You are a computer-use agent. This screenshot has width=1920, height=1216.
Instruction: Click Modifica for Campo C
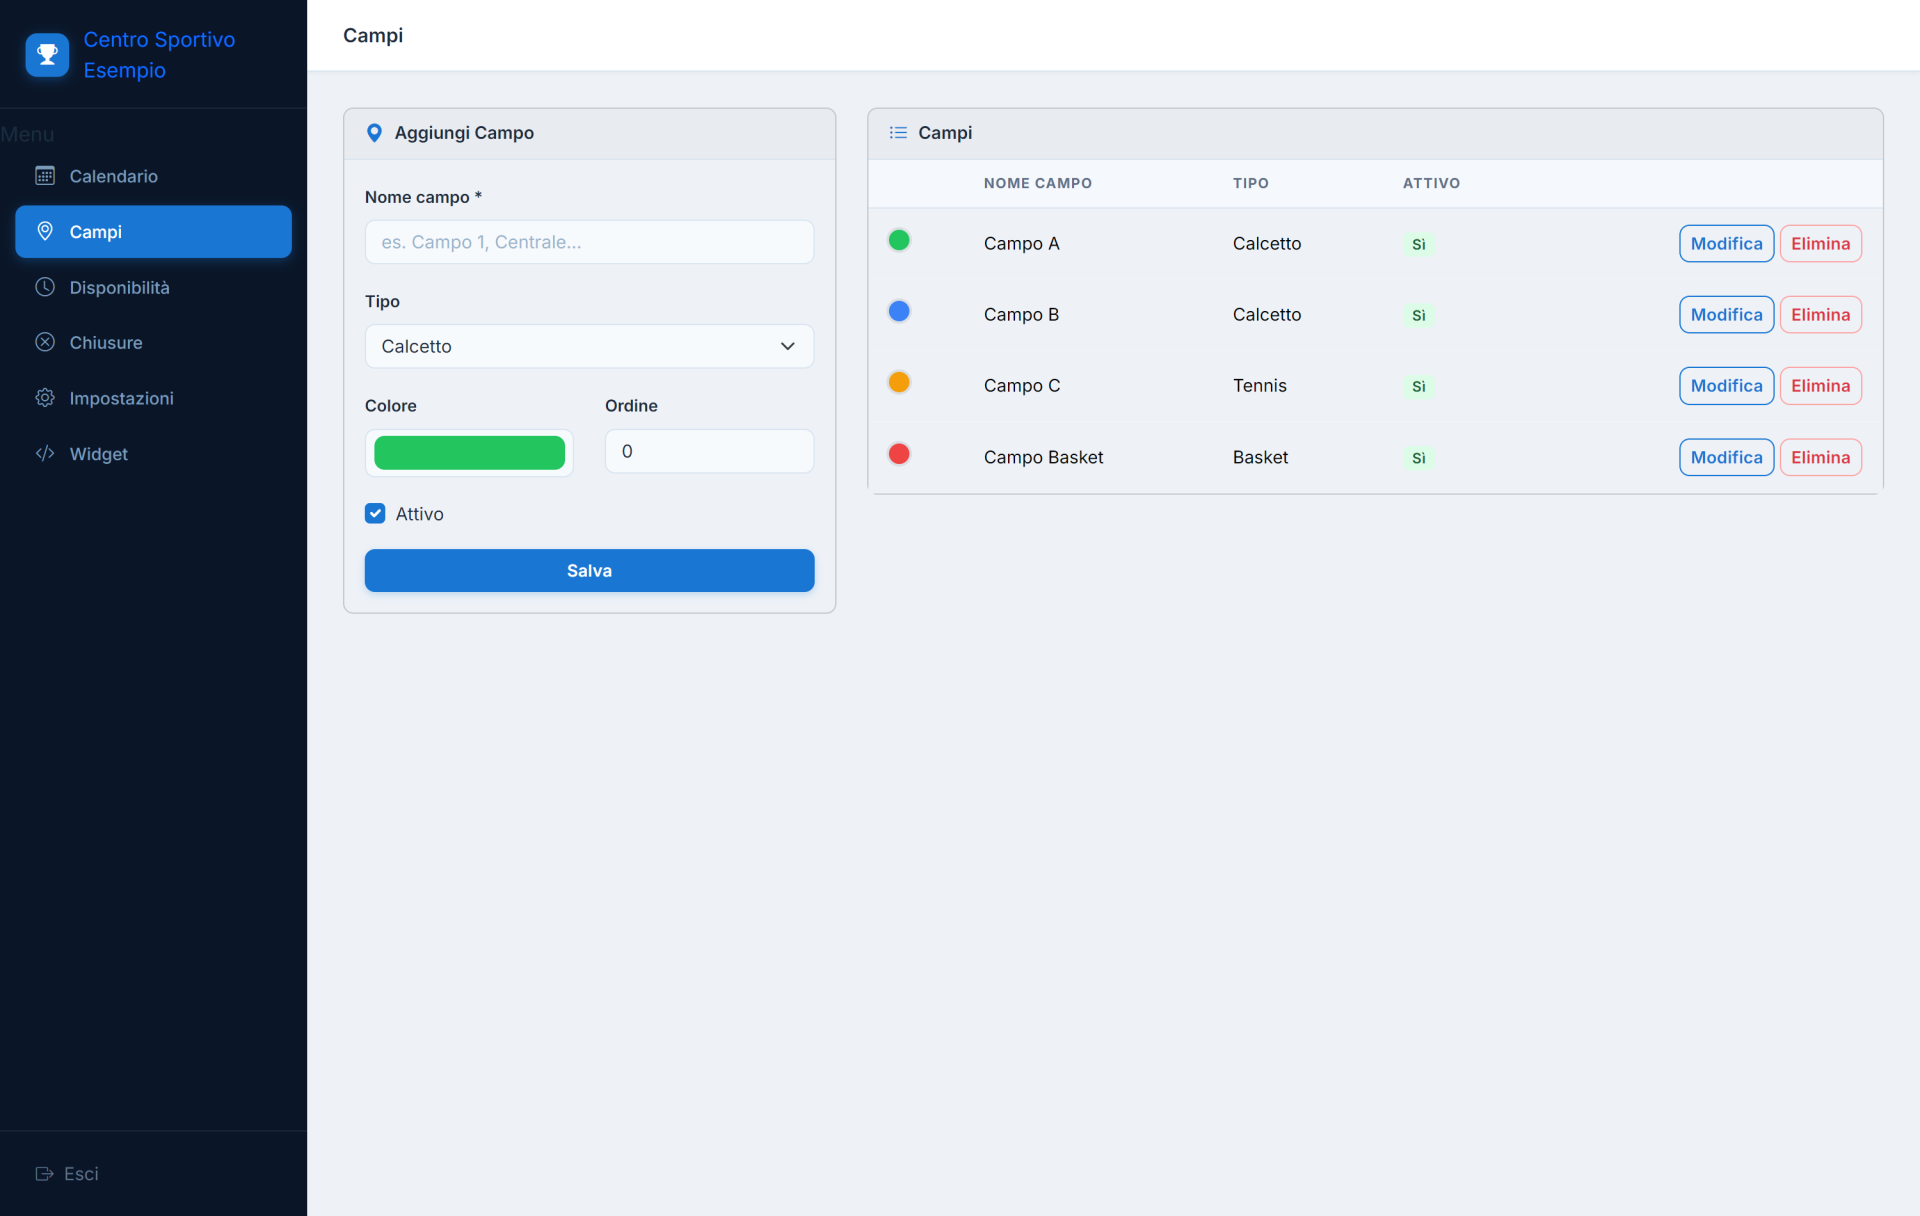(1726, 385)
